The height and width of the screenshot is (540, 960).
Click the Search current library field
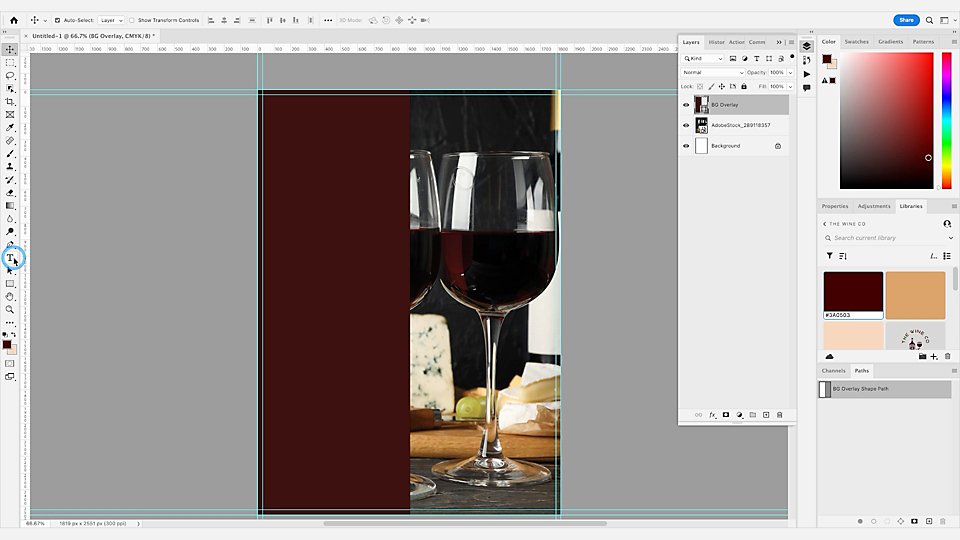tap(888, 238)
